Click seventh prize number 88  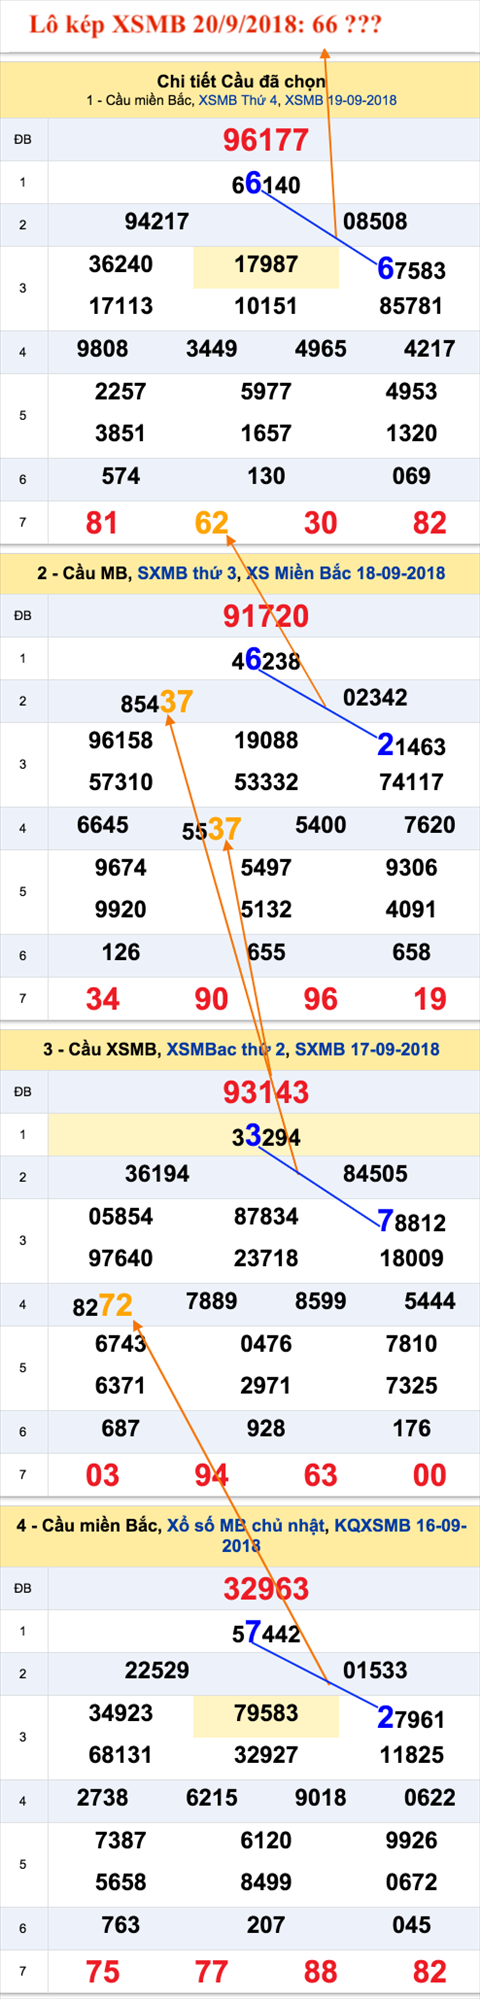(321, 1971)
